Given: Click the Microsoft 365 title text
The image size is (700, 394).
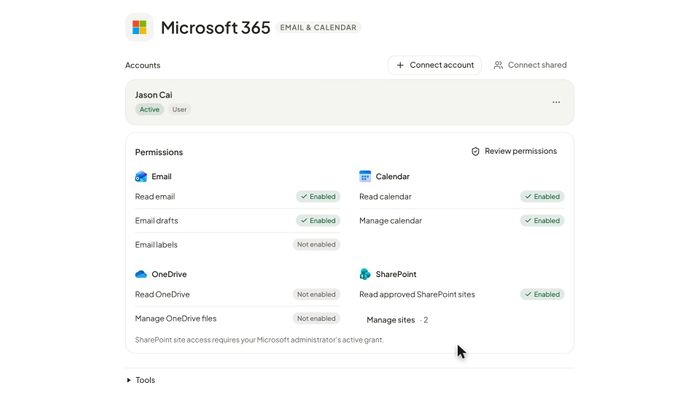Looking at the screenshot, I should click(x=216, y=28).
